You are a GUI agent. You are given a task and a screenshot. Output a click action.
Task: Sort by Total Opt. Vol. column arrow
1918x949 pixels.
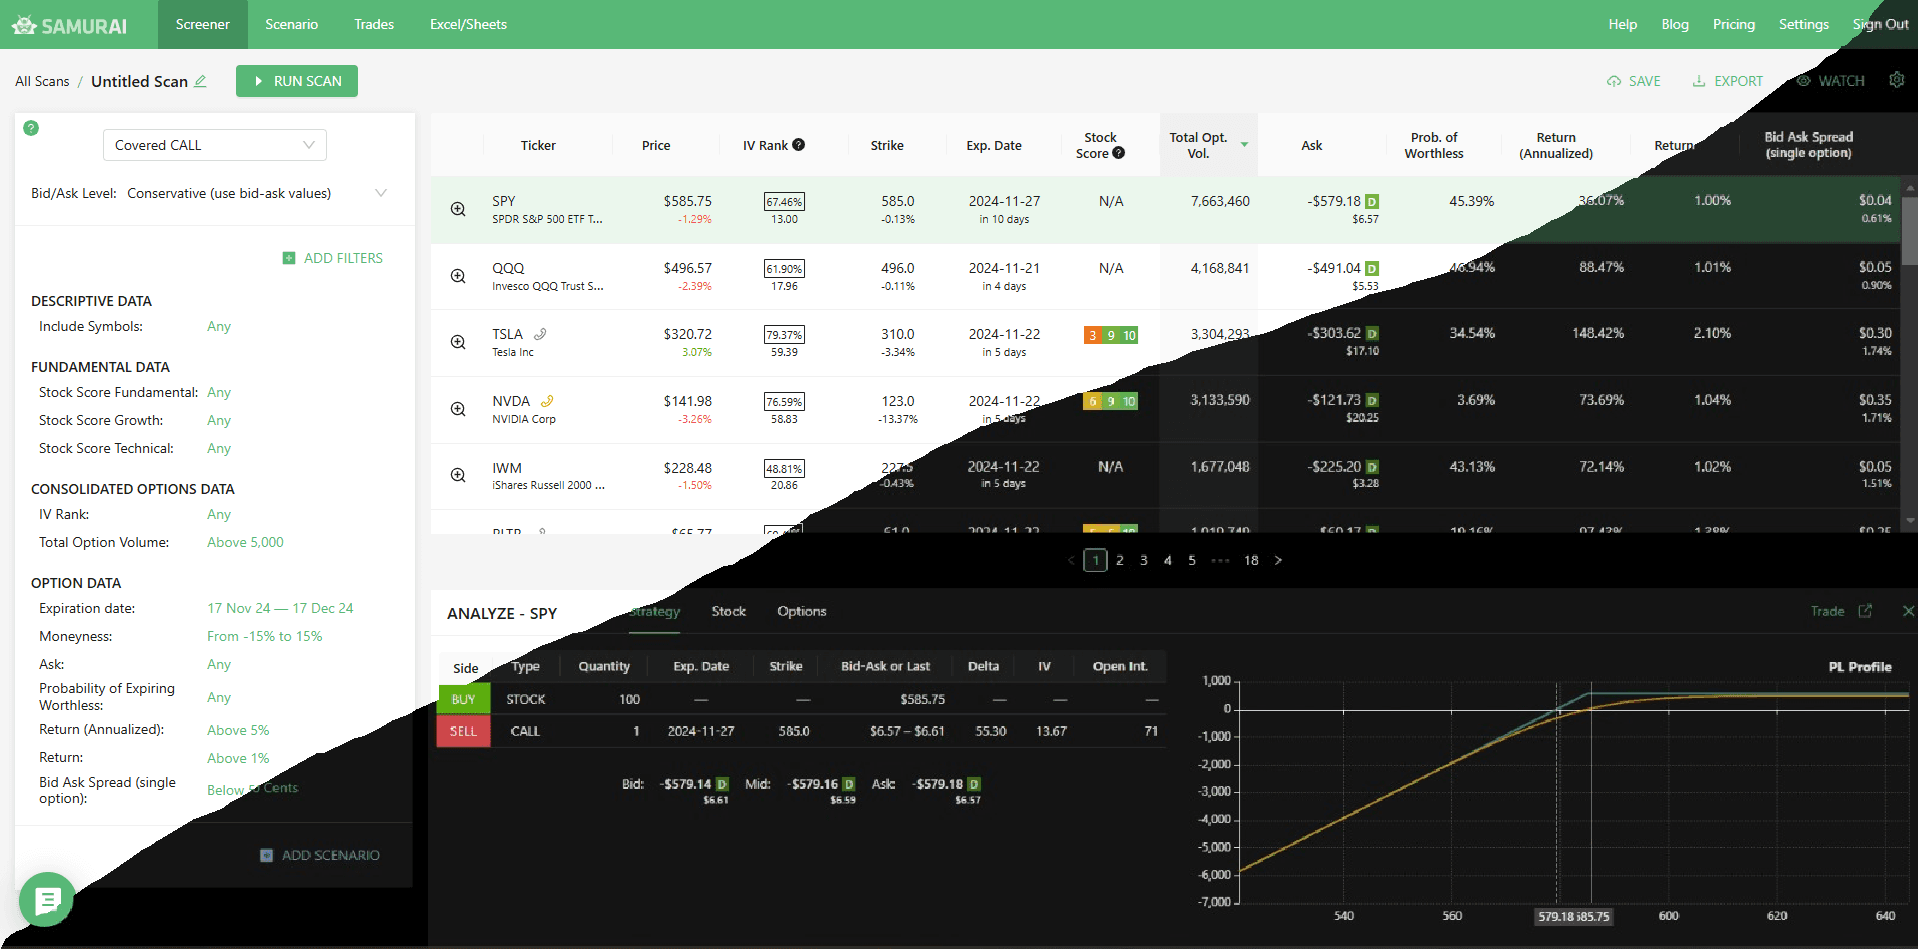coord(1244,145)
